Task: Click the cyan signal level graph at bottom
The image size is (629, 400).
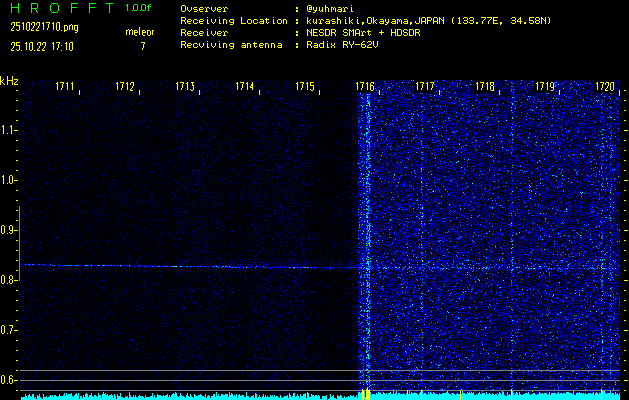Action: [320, 396]
